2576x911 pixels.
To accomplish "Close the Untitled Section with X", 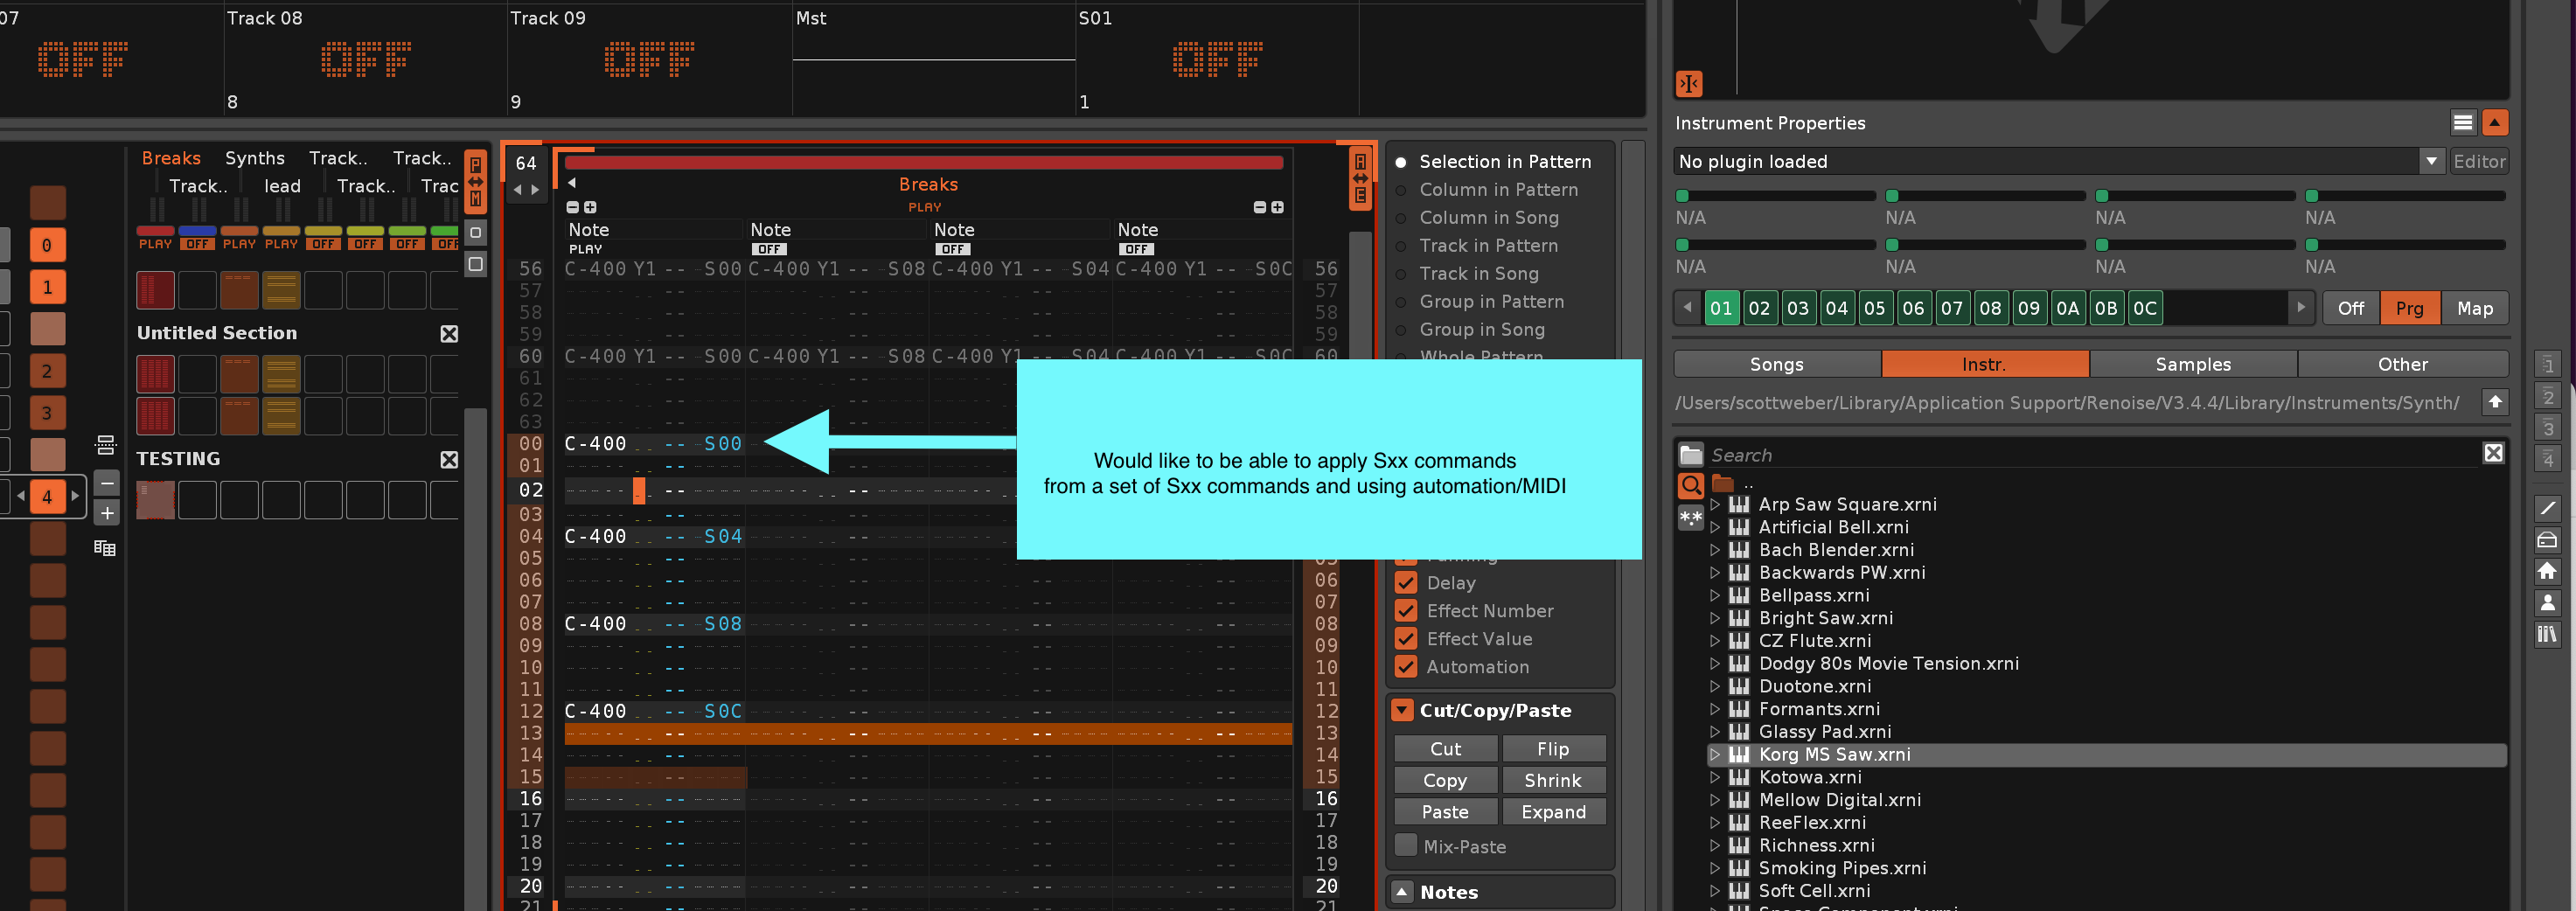I will pyautogui.click(x=449, y=333).
